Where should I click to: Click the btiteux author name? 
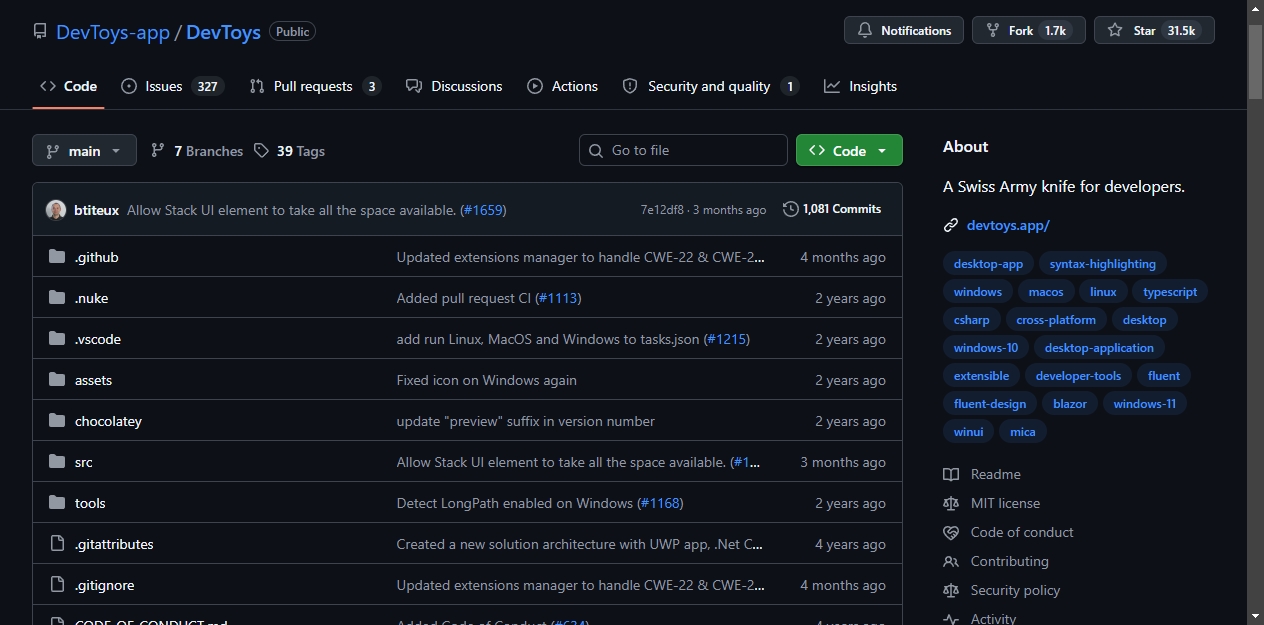point(97,210)
